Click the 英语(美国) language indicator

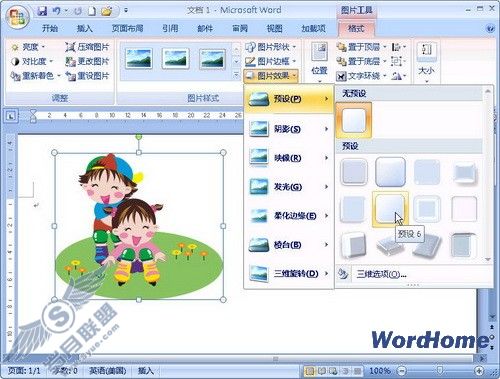pyautogui.click(x=108, y=371)
